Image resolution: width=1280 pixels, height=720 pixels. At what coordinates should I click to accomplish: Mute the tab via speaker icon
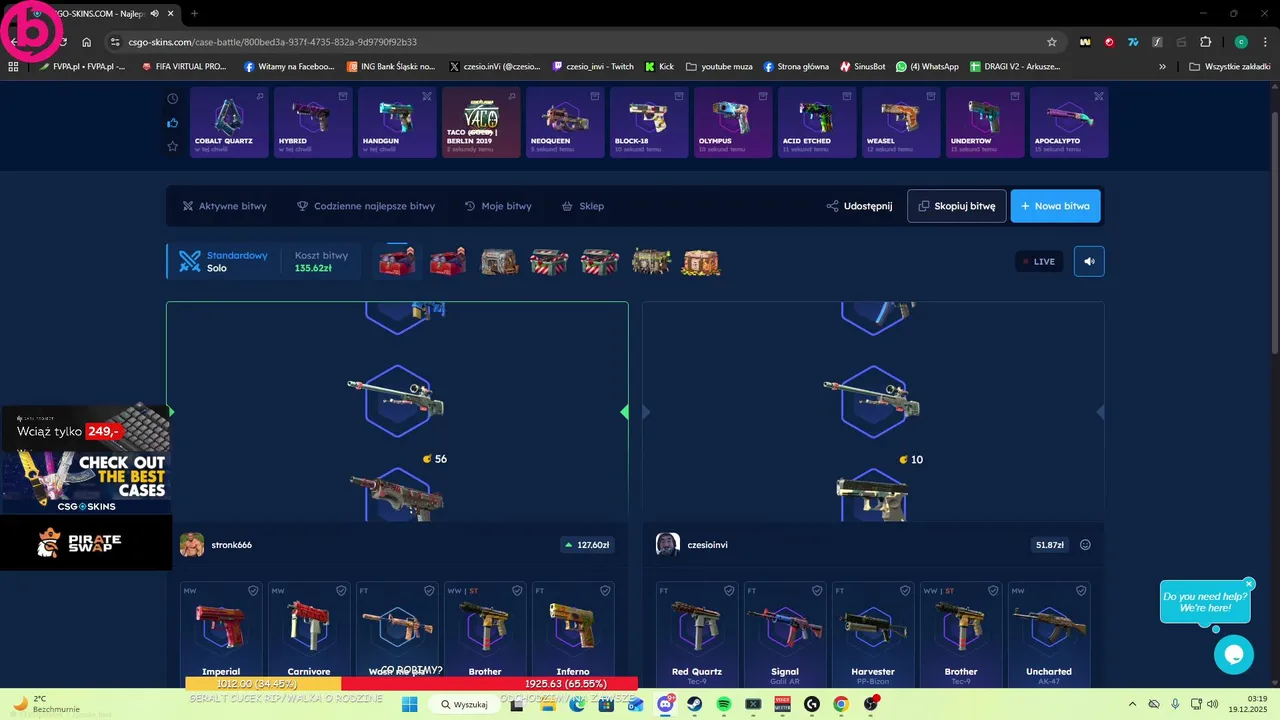pyautogui.click(x=155, y=13)
